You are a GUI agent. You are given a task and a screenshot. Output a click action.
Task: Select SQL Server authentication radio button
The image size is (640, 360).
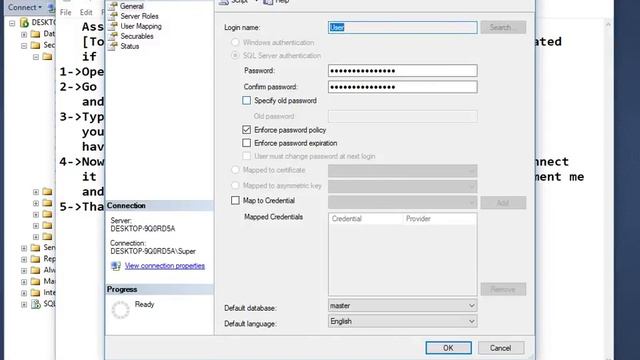[x=235, y=56]
